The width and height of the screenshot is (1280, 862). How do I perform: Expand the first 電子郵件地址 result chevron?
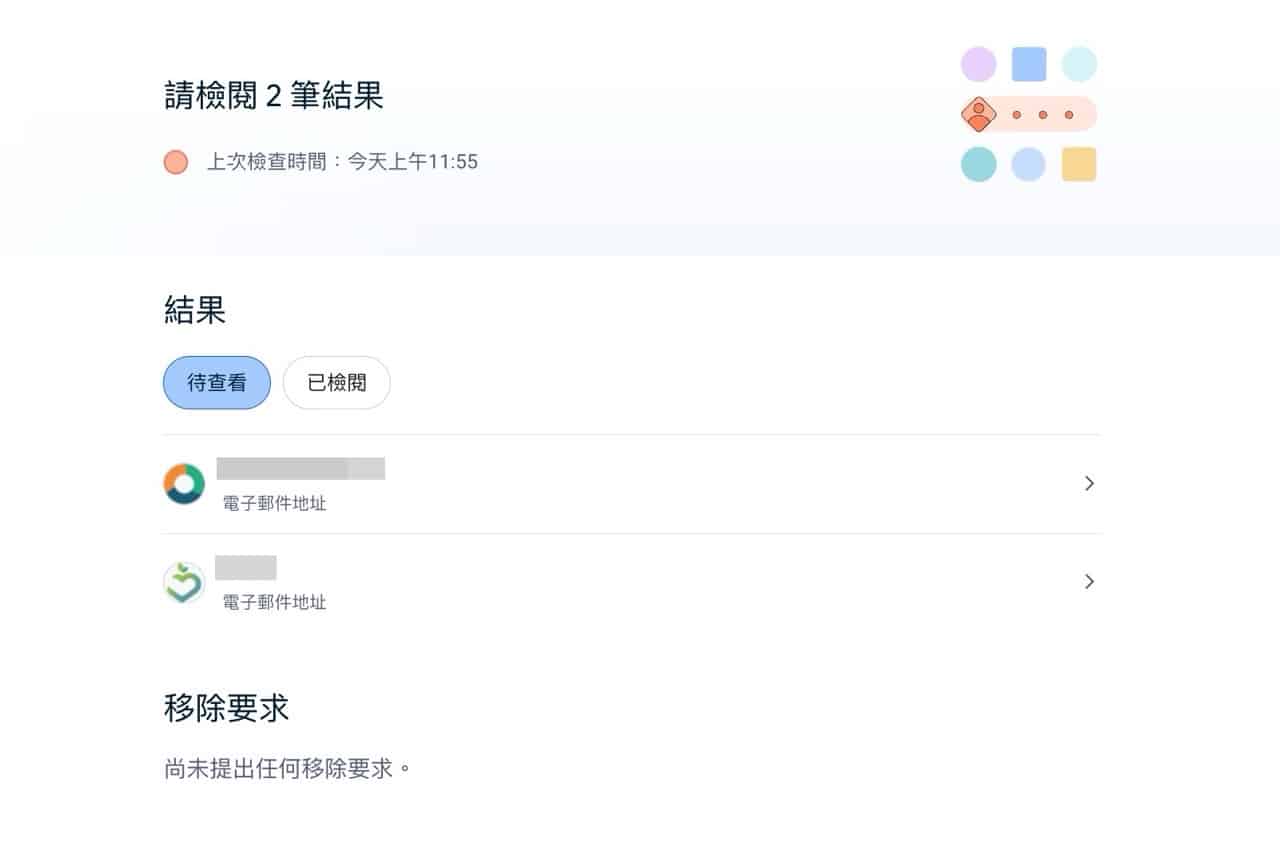pos(1089,483)
